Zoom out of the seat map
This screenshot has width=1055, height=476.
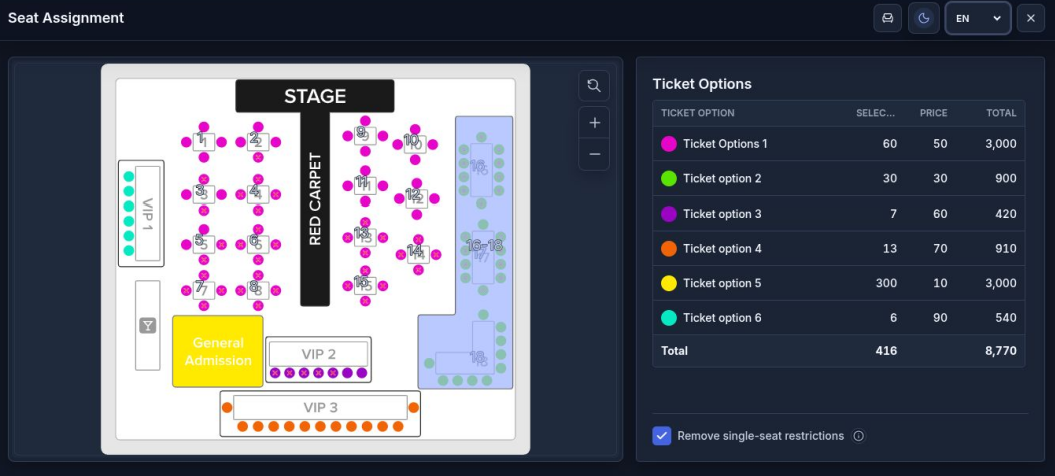tap(594, 154)
